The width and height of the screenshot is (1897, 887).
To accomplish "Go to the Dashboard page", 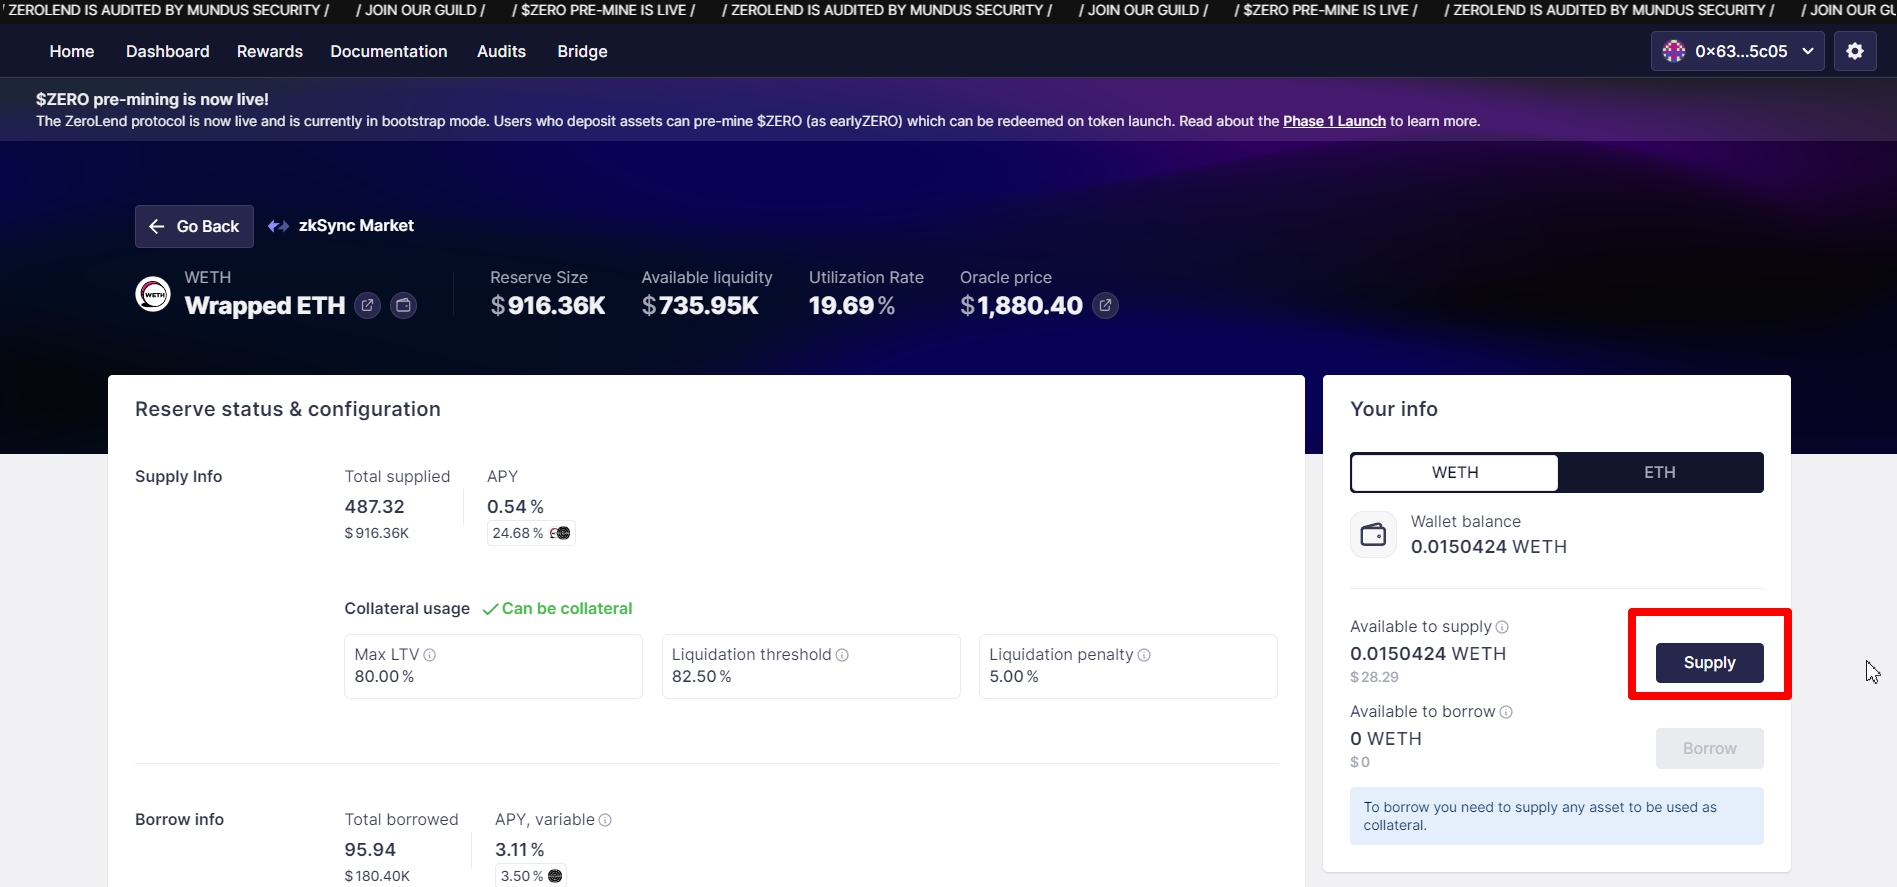I will pyautogui.click(x=168, y=51).
